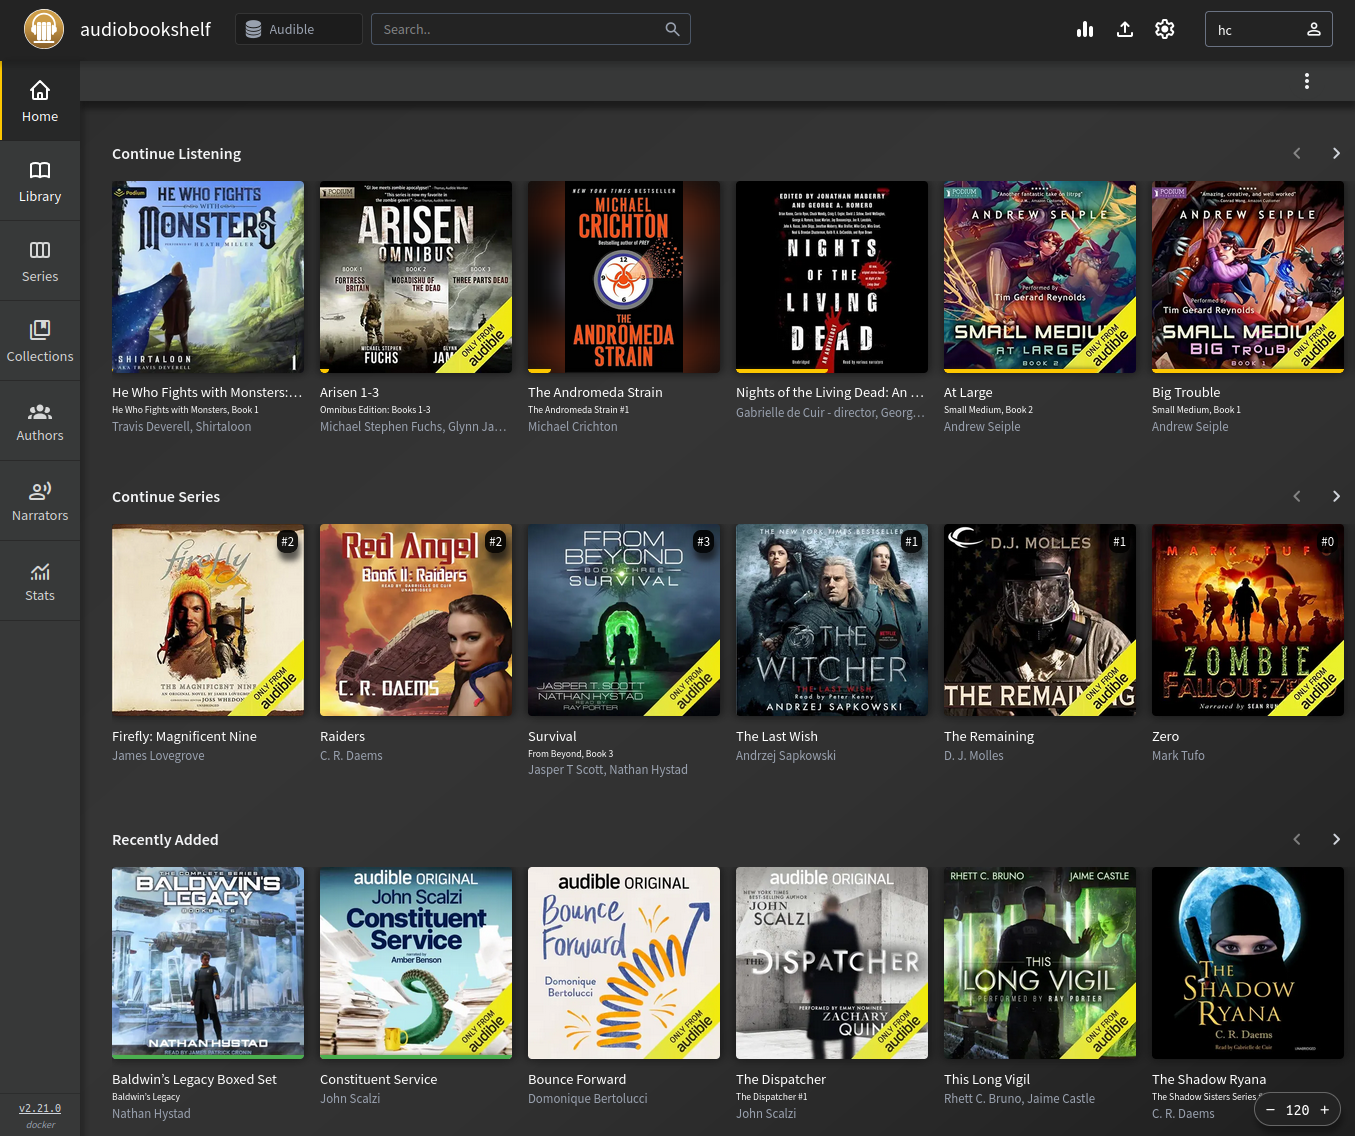Open Series in sidebar

click(40, 261)
